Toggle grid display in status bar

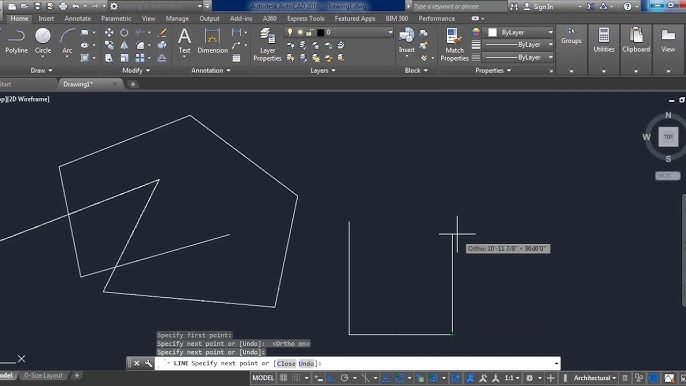point(284,378)
